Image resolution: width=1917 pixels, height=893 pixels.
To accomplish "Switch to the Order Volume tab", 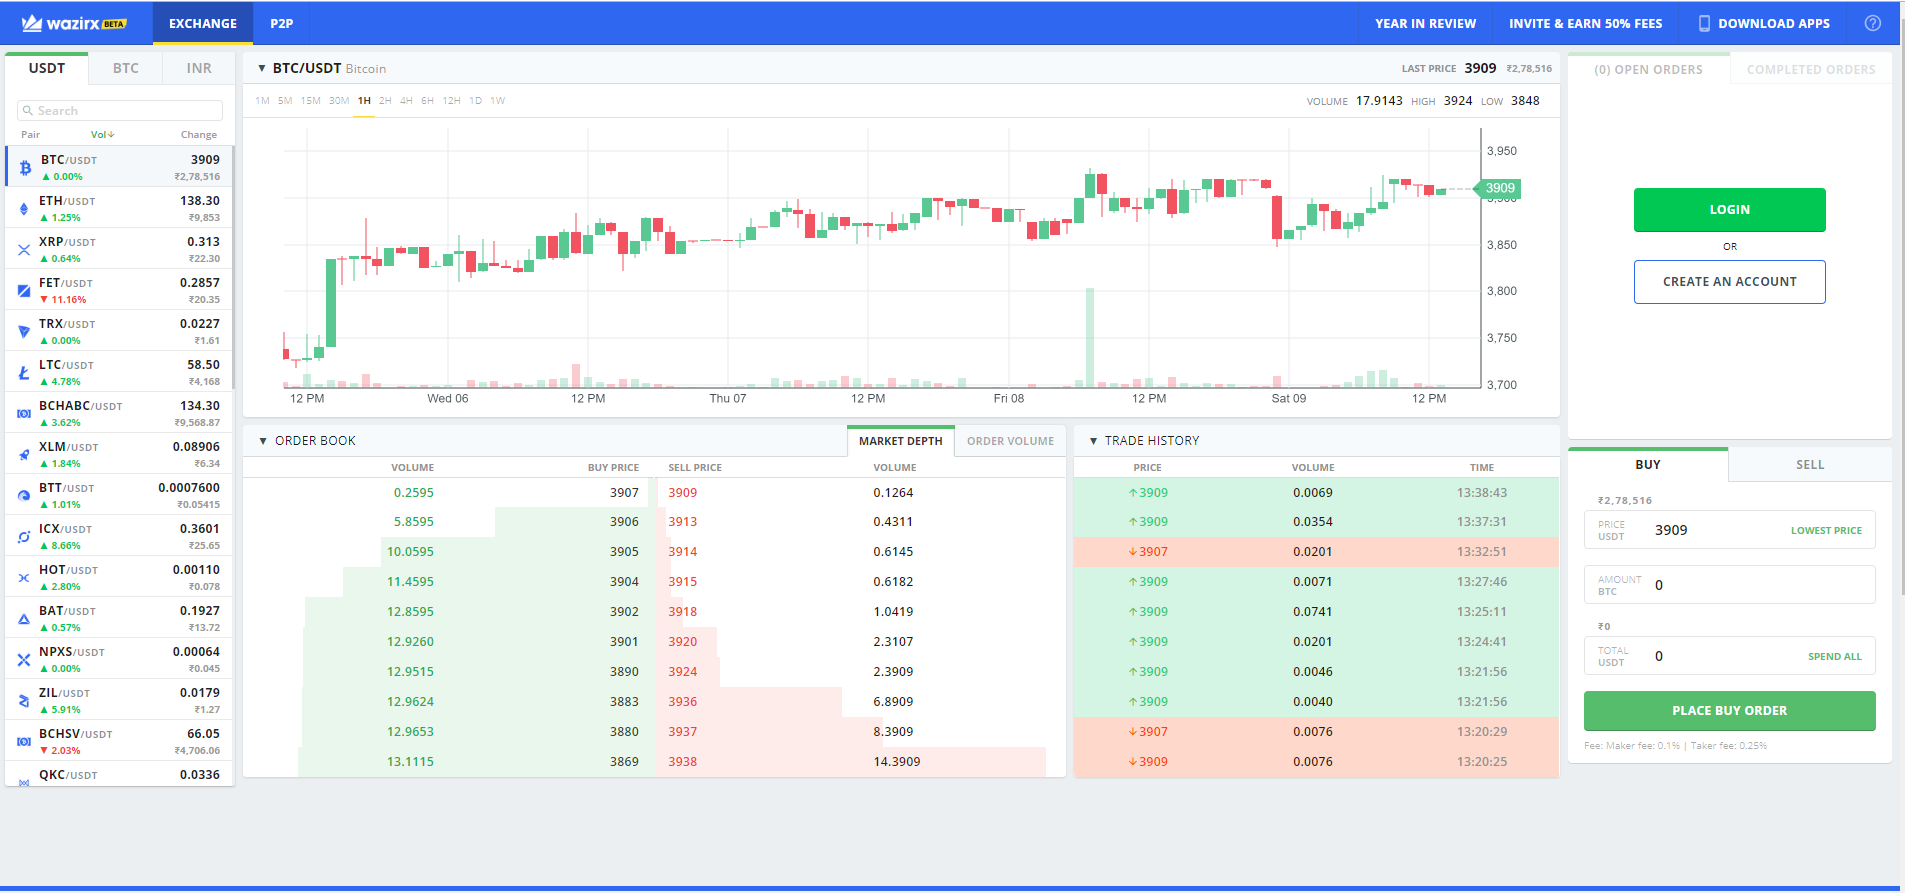I will pyautogui.click(x=1010, y=441).
